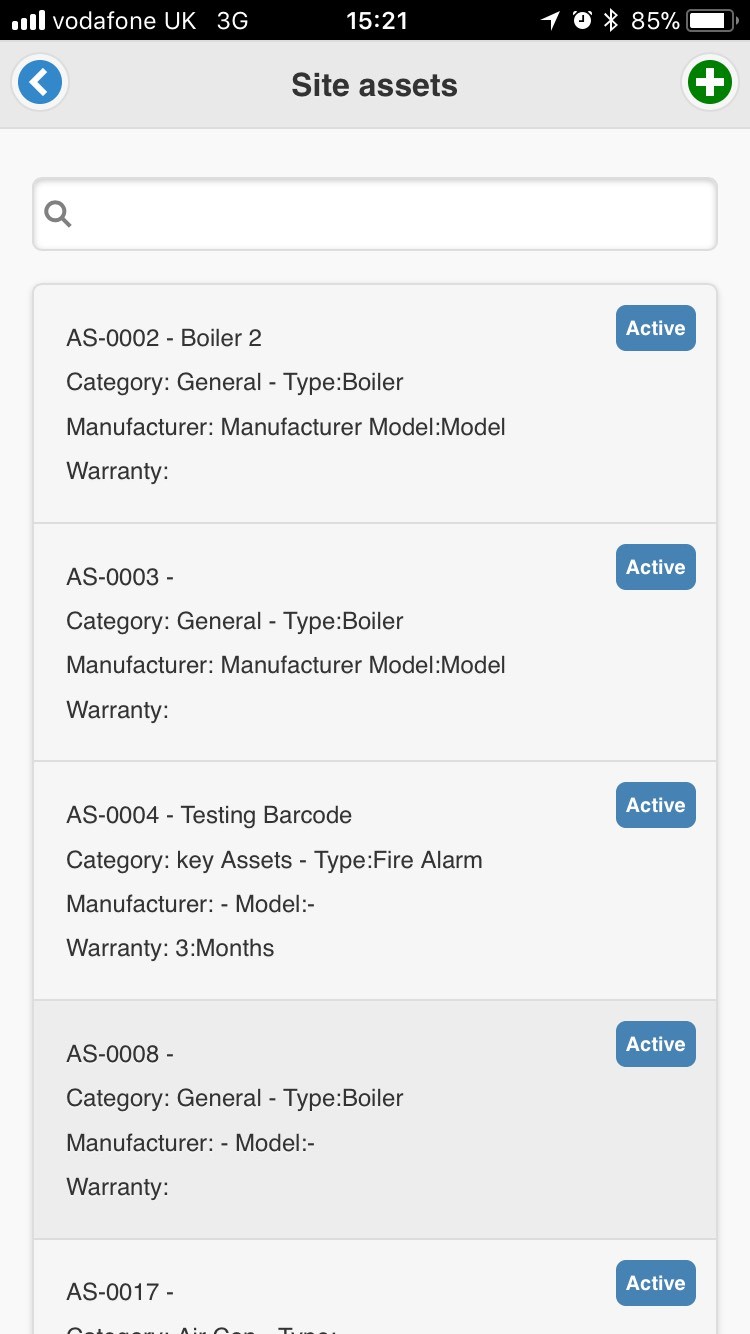Open the AS-0002 - Boiler 2 asset
The image size is (750, 1334).
375,404
